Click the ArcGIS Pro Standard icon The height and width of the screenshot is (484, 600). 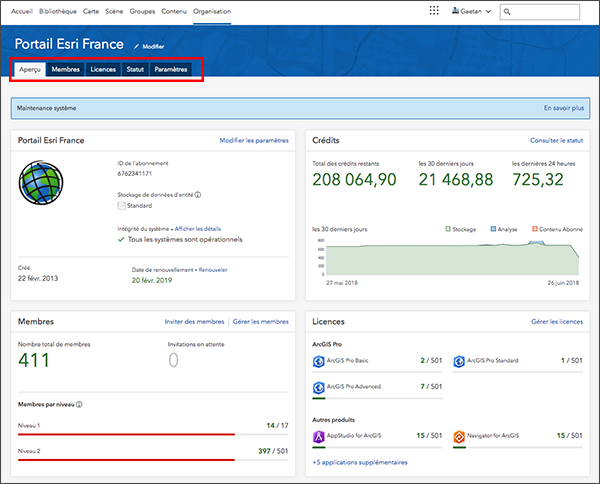tap(459, 361)
